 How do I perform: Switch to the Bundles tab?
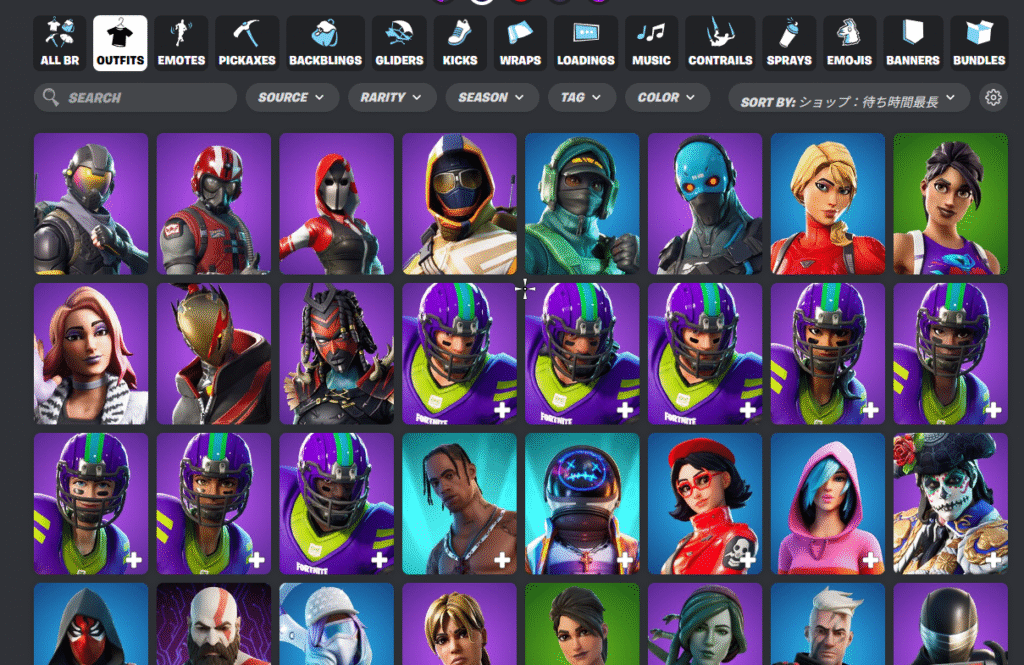[979, 43]
